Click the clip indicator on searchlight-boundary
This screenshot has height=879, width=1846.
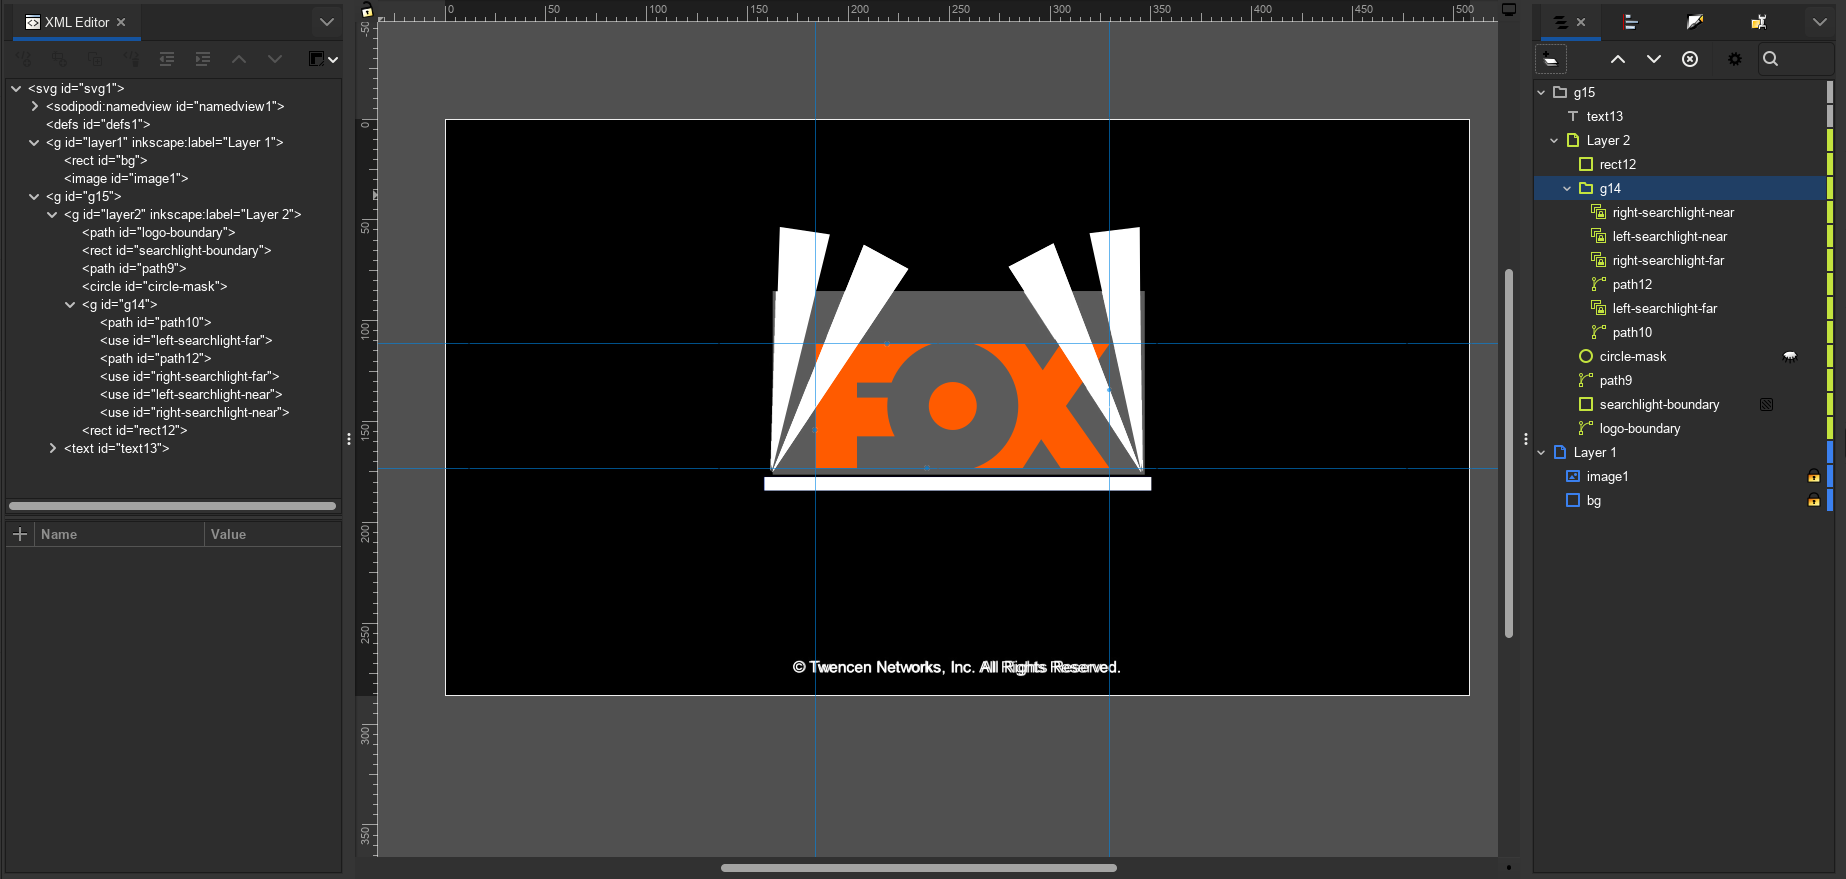coord(1767,405)
